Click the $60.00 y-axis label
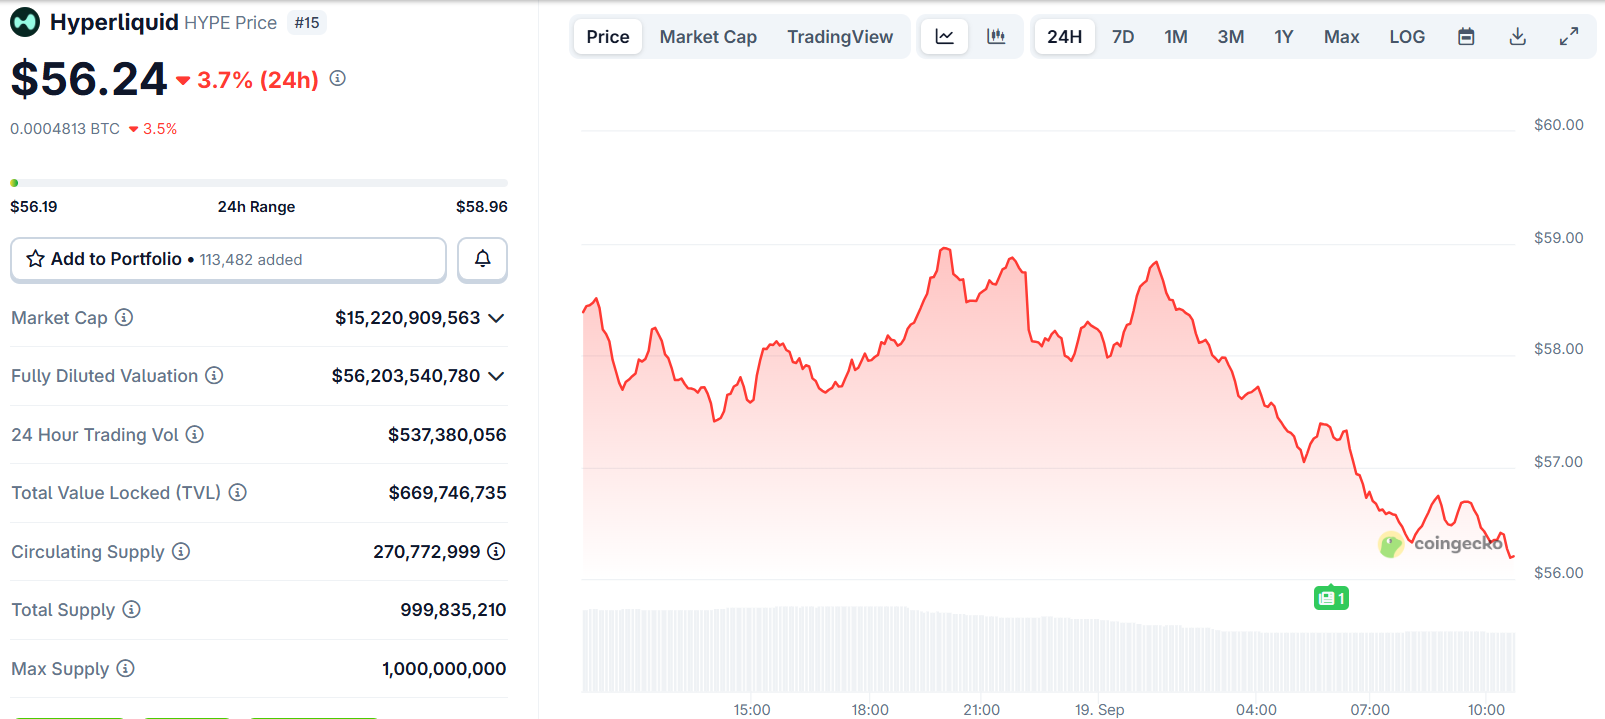The image size is (1605, 719). (1559, 125)
